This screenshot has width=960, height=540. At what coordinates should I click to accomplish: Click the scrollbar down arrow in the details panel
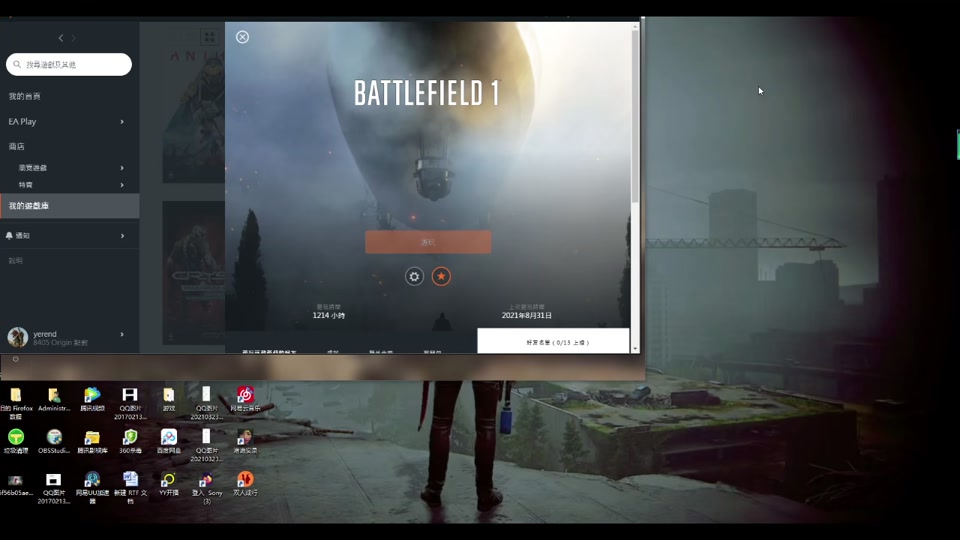tap(635, 349)
